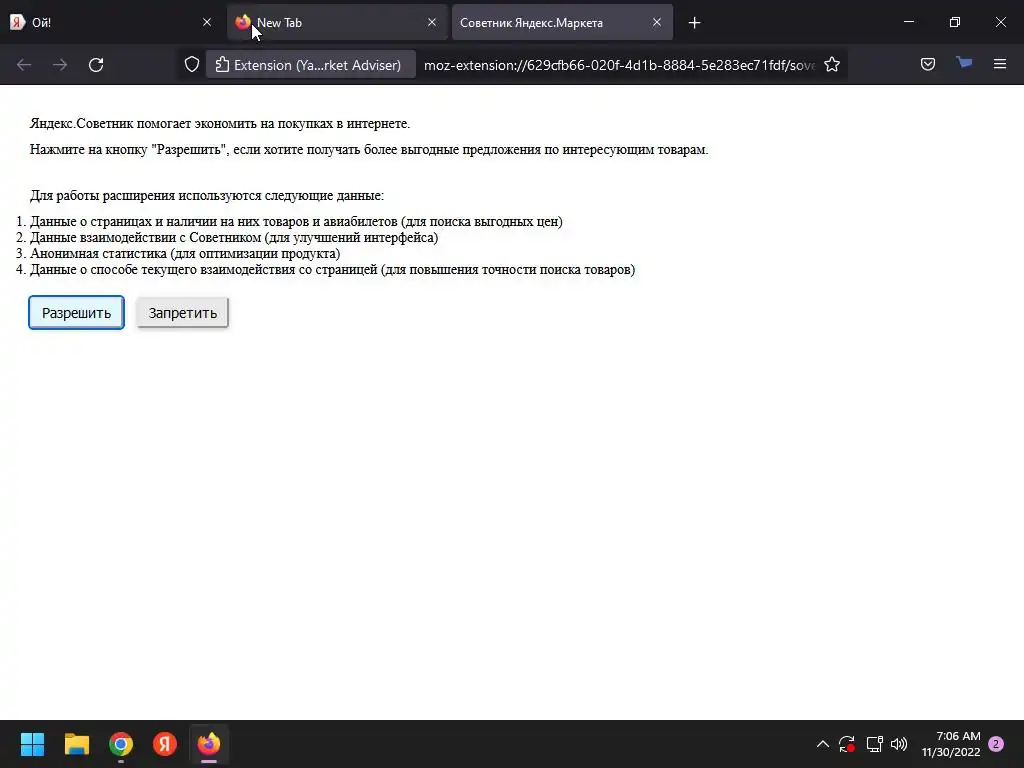
Task: Click the Запретить button
Action: (183, 313)
